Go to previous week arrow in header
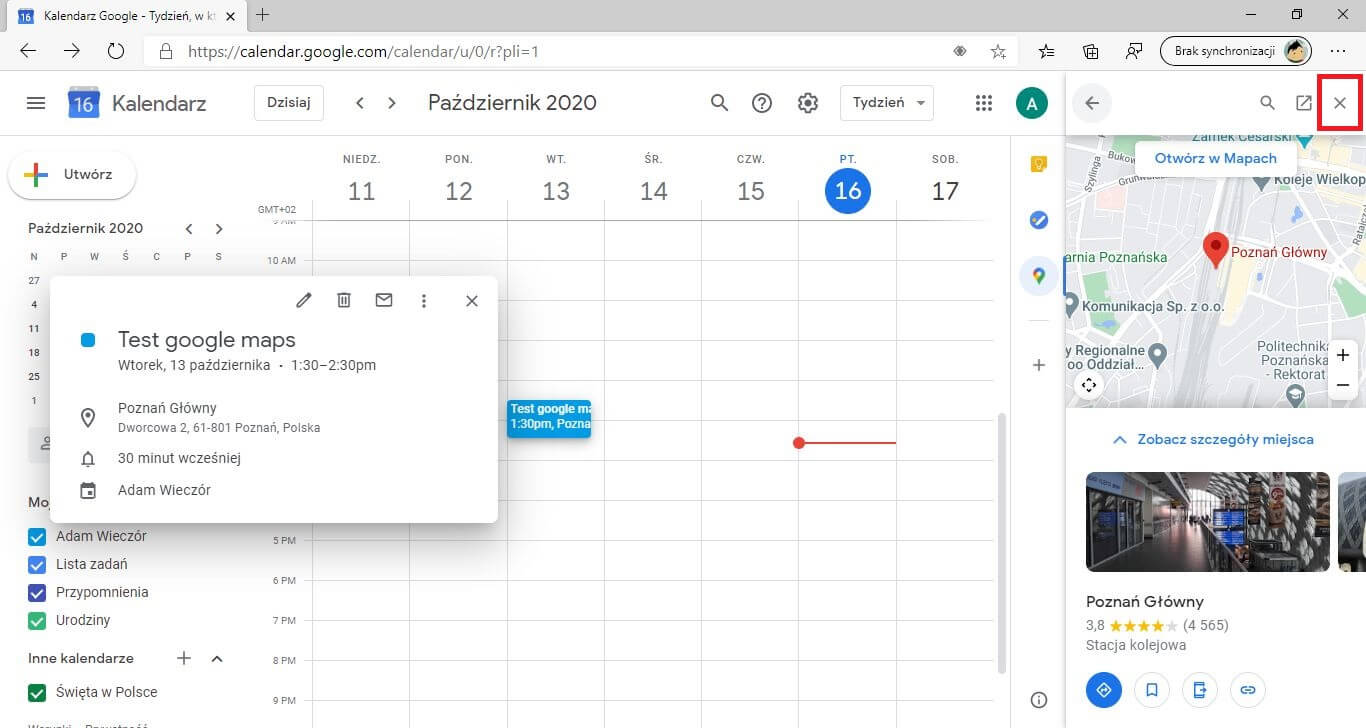Image resolution: width=1366 pixels, height=728 pixels. (360, 103)
